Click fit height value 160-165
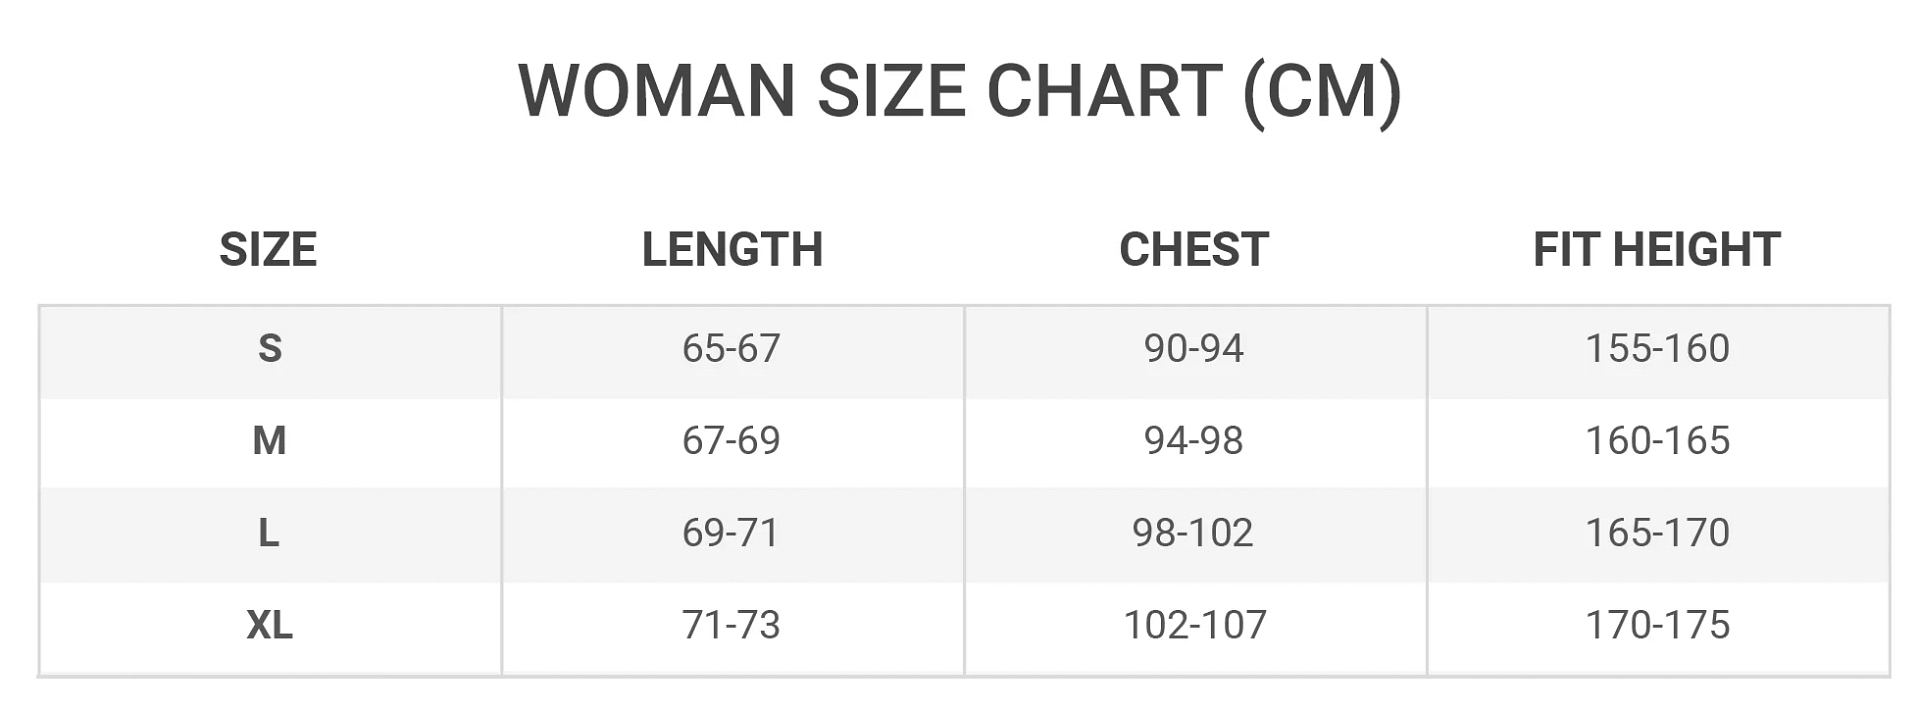Screen dimensions: 1918x712 pyautogui.click(x=1657, y=440)
